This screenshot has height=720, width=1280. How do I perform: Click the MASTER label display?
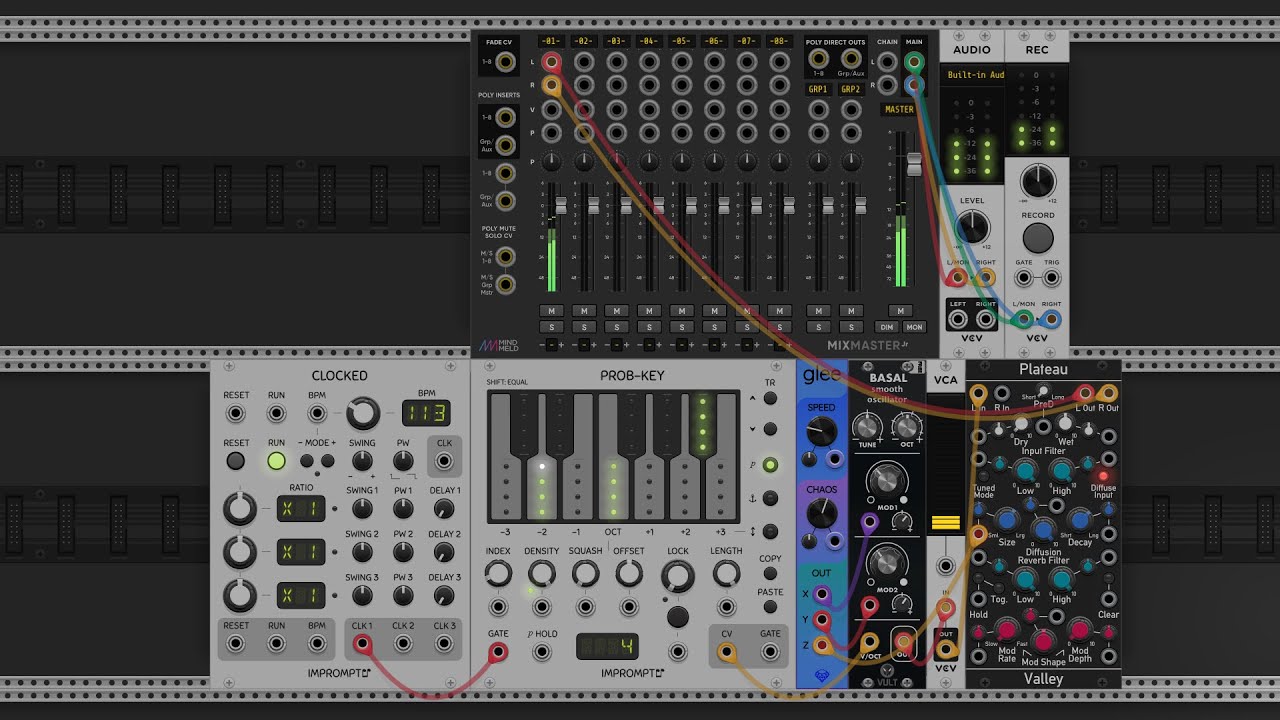899,109
